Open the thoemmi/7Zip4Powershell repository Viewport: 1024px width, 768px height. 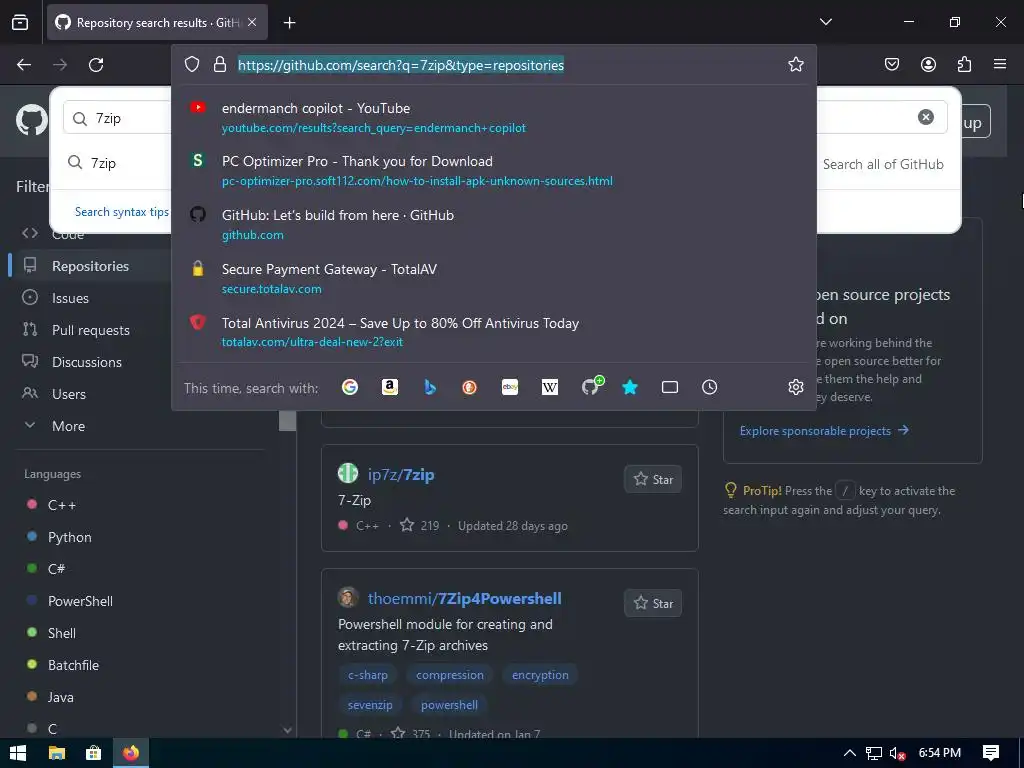pyautogui.click(x=464, y=599)
